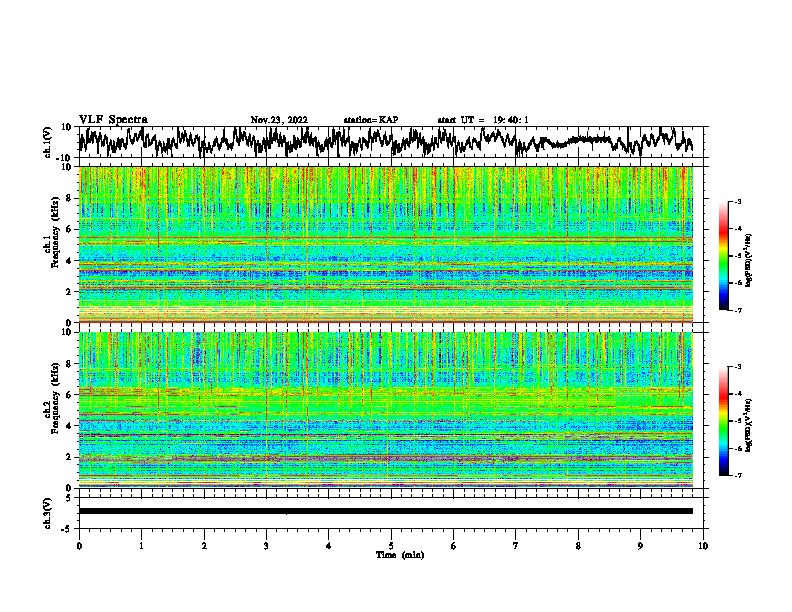Click the ch.2 spectrogram color scale bar

tap(723, 421)
